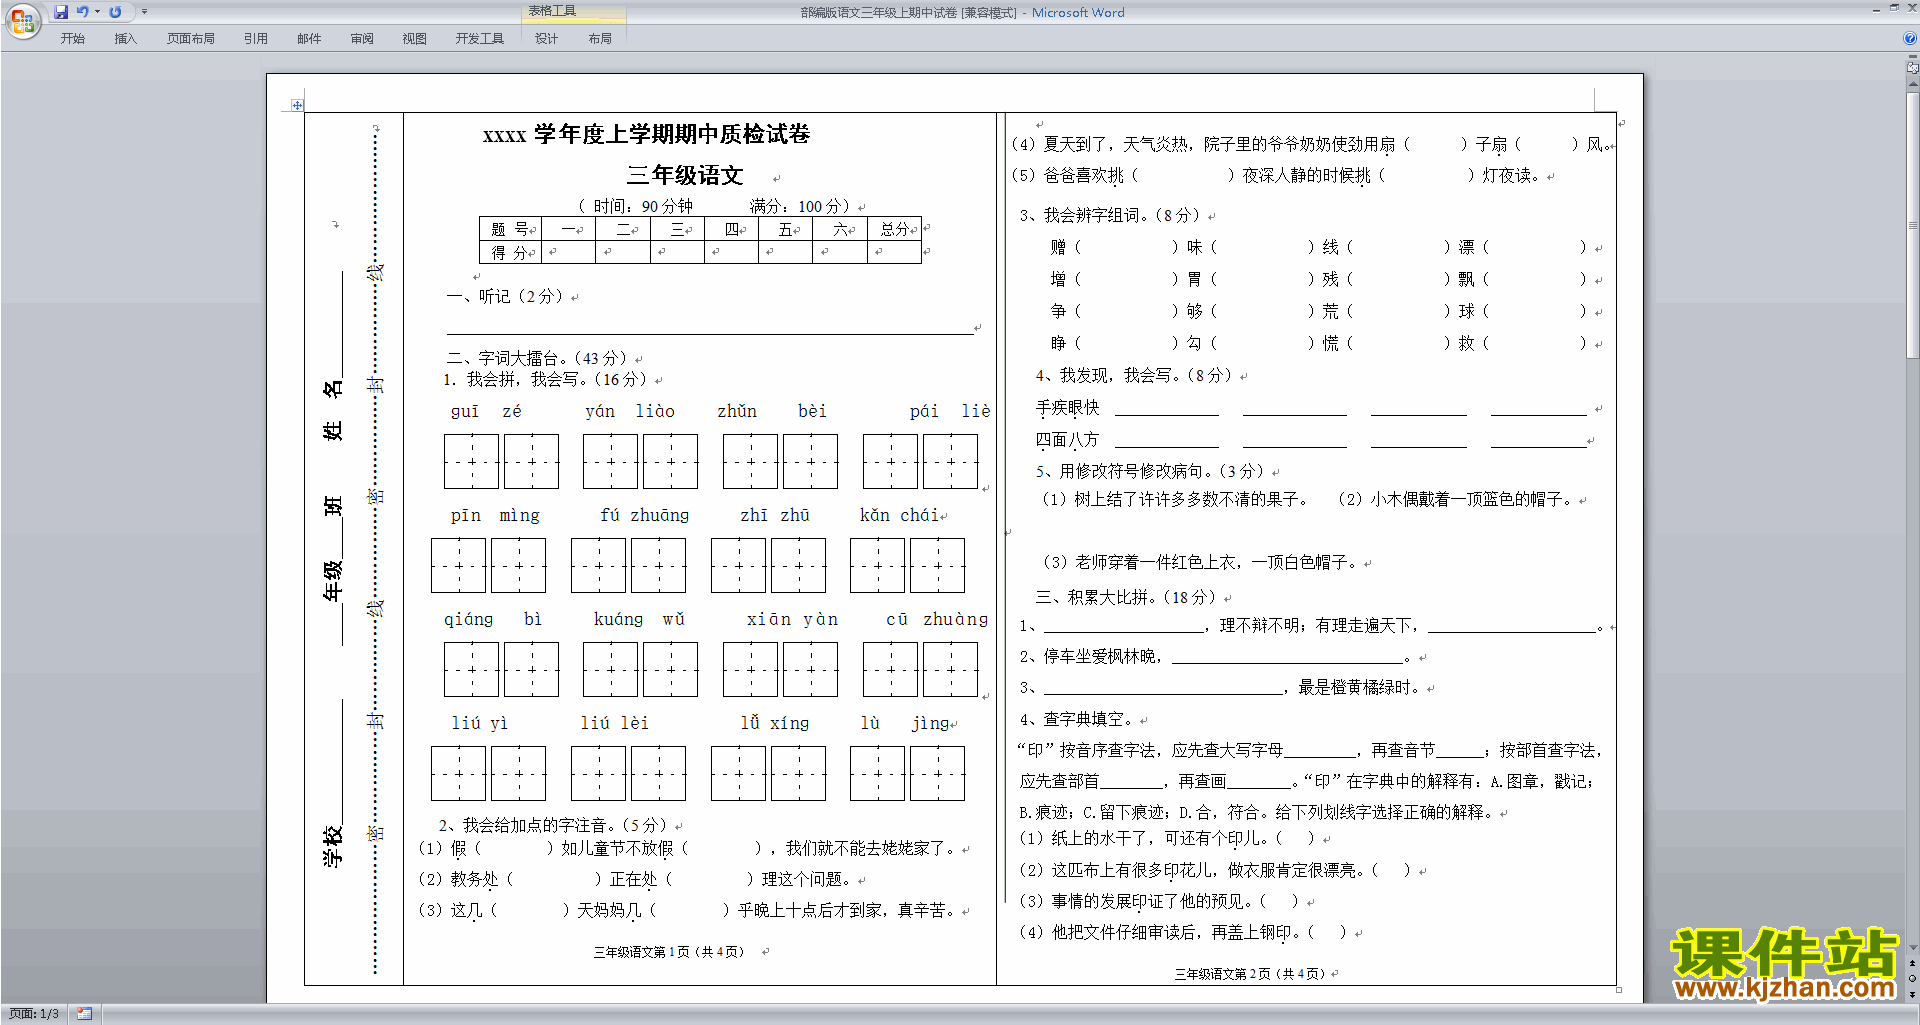The width and height of the screenshot is (1920, 1025).
Task: Click the footer 三年级语文第2页（共4页）
Action: (1250, 973)
